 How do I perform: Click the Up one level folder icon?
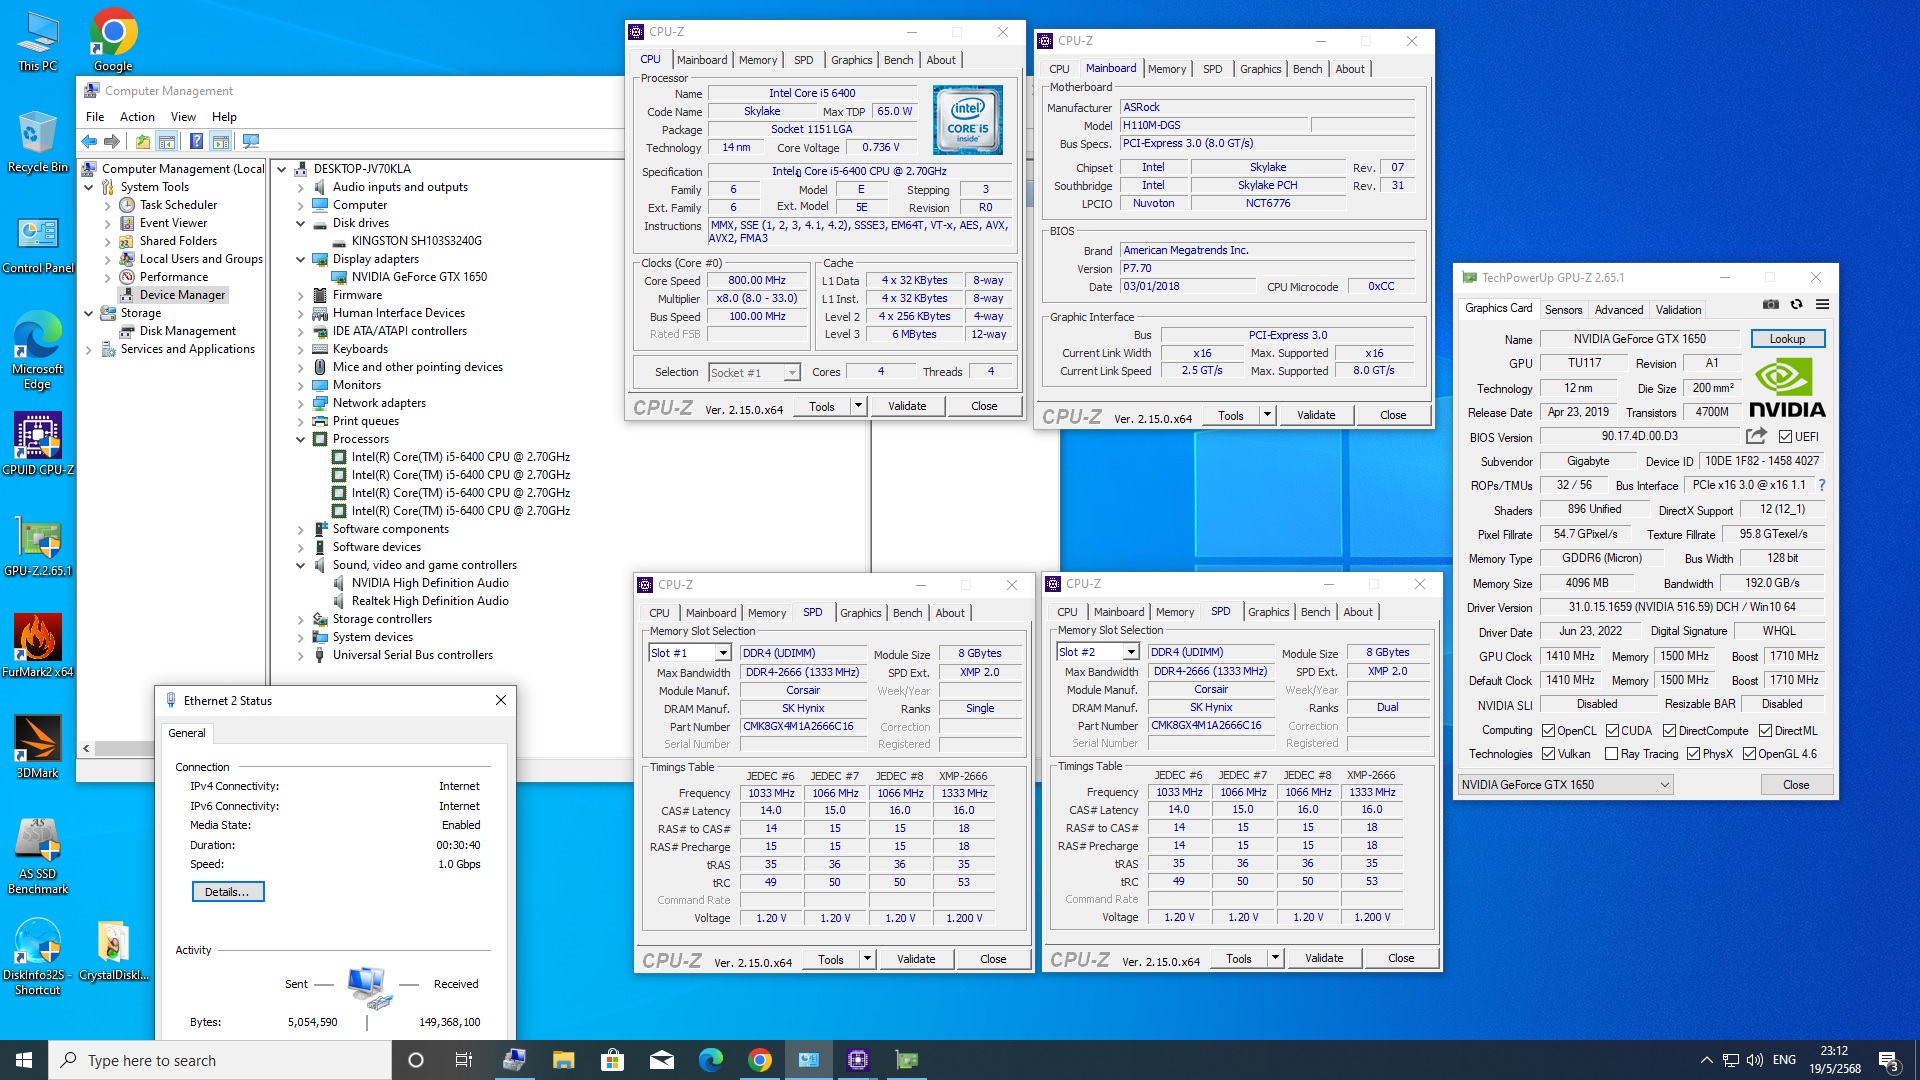point(143,141)
